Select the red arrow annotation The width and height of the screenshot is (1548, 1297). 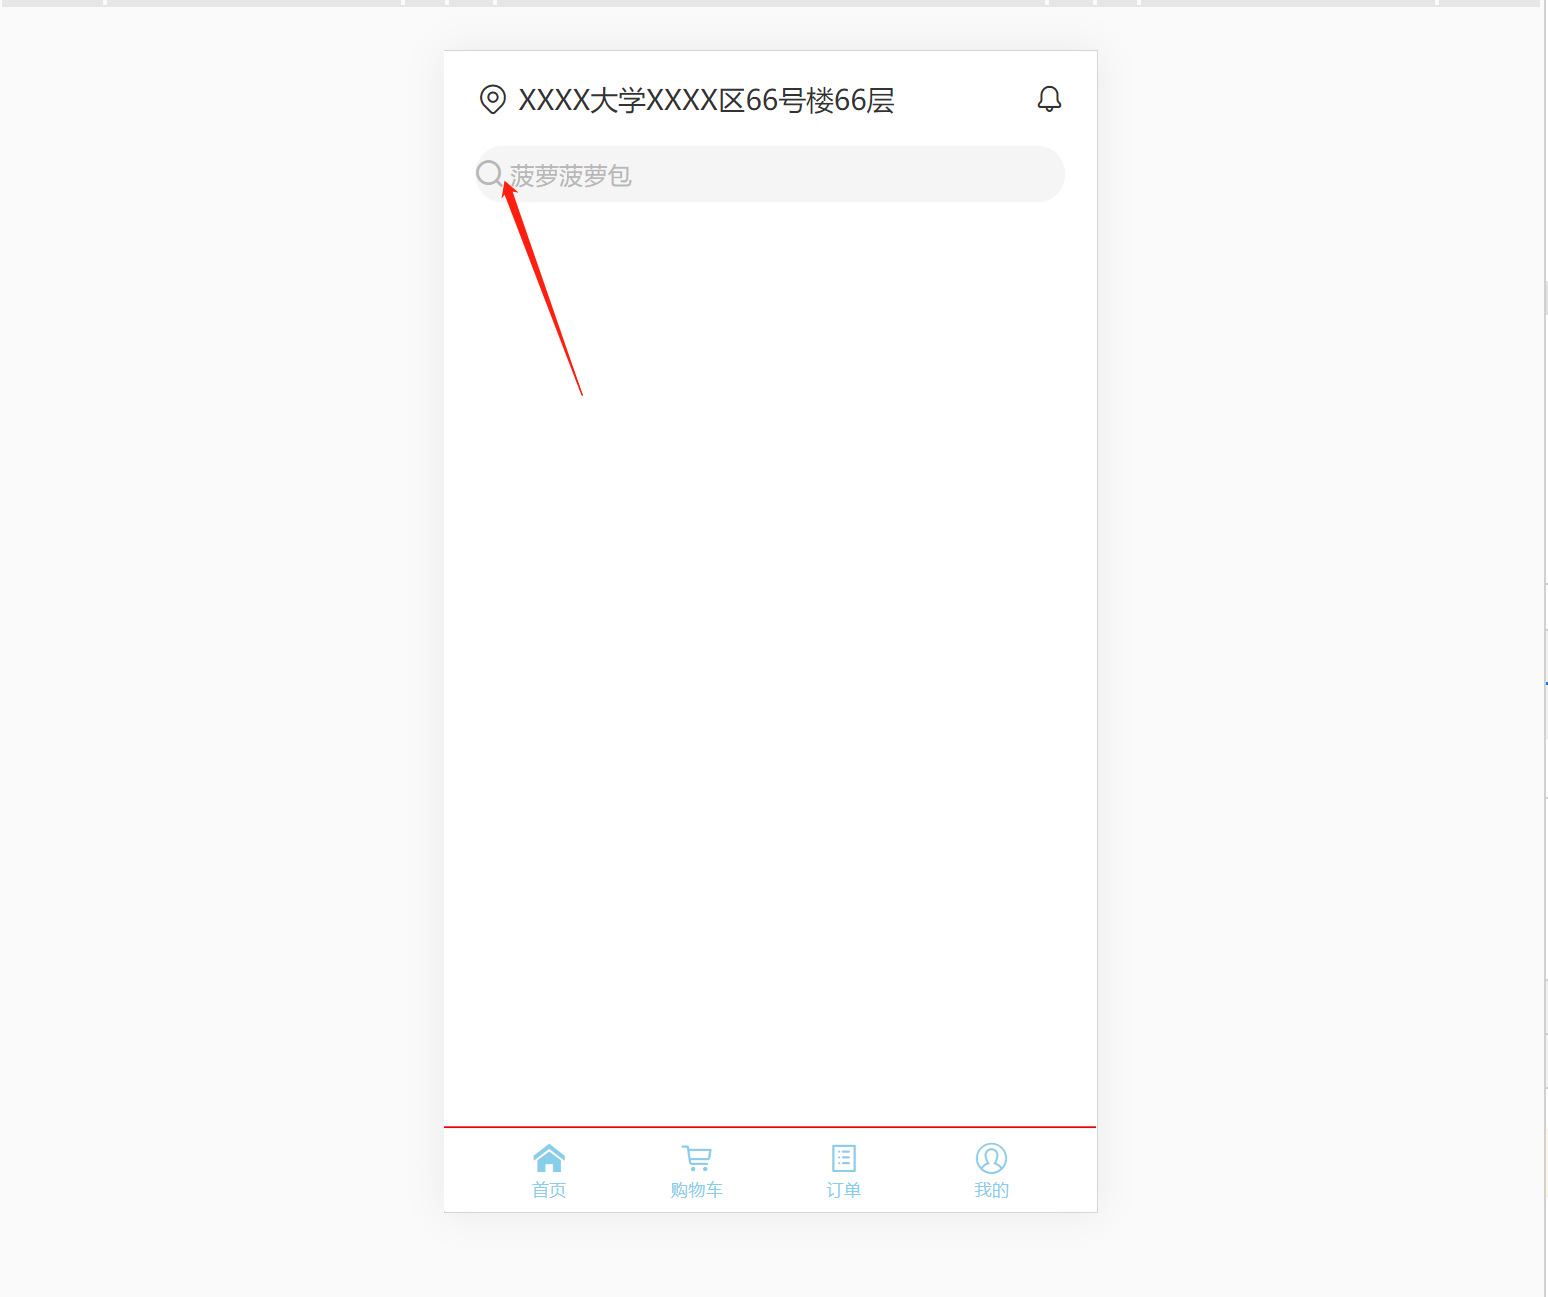(542, 288)
